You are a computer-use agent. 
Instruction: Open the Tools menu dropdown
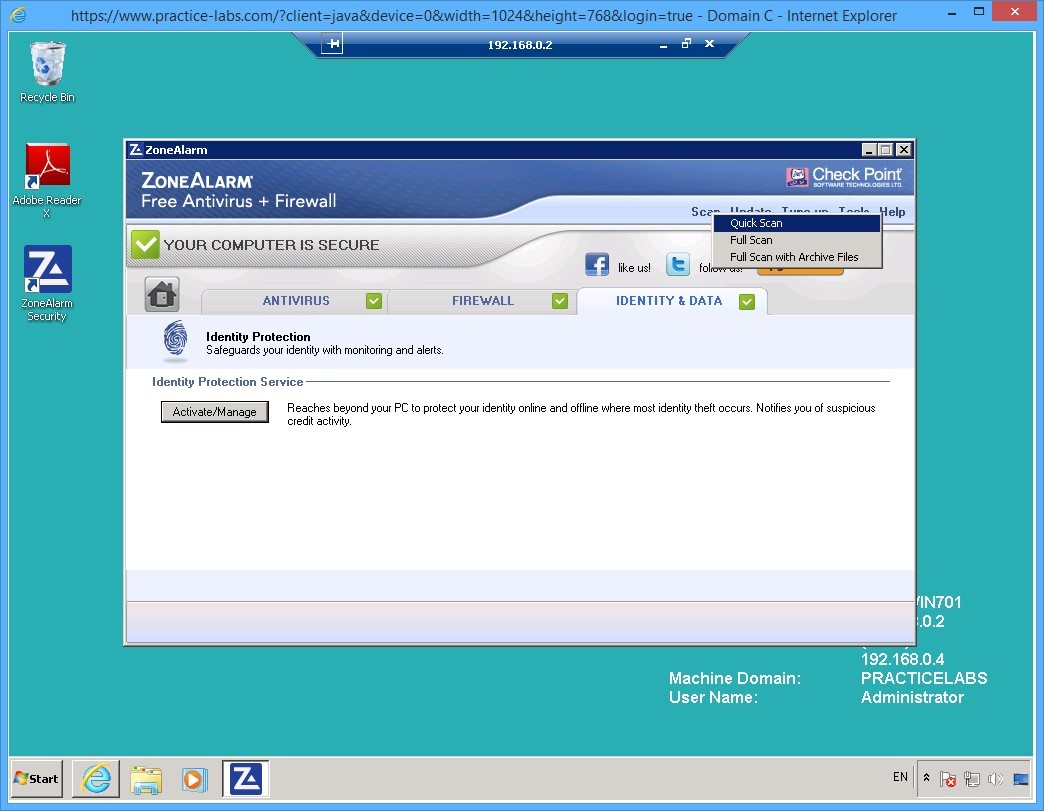click(x=853, y=212)
